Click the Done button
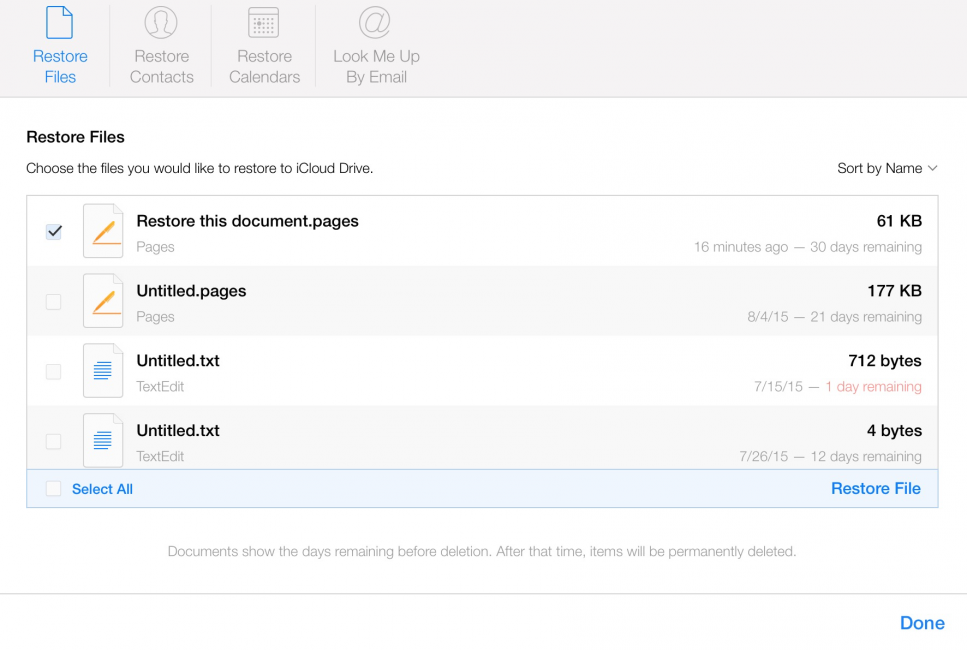967x650 pixels. 922,623
